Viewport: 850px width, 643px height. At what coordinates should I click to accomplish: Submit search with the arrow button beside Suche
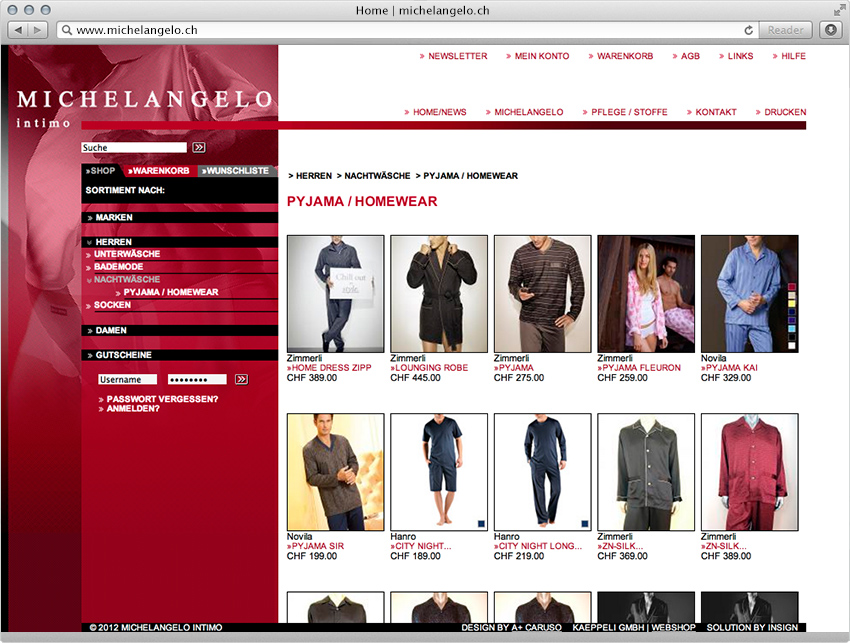coord(199,147)
